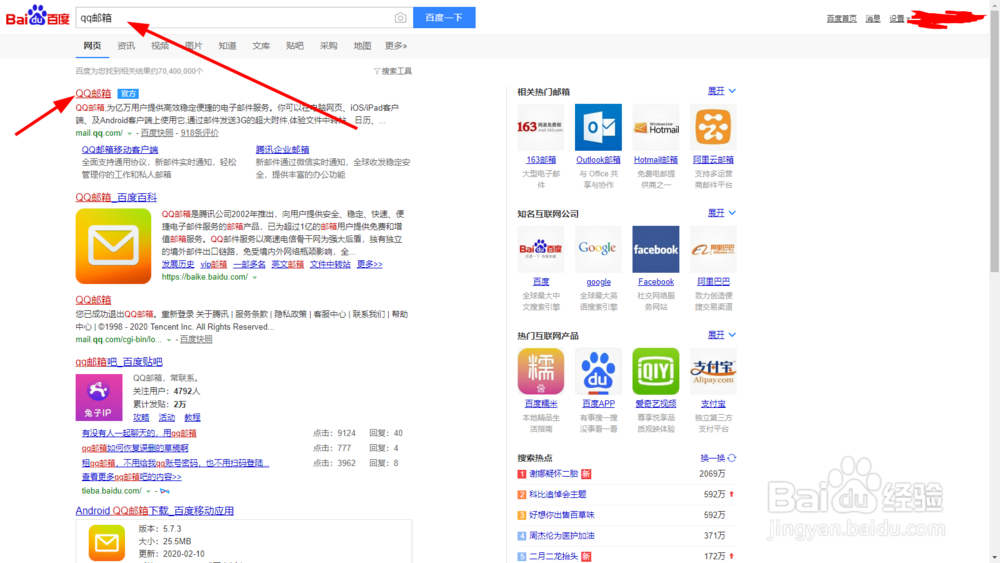Switch to the 地图 tab
The width and height of the screenshot is (1000, 563).
coord(362,46)
